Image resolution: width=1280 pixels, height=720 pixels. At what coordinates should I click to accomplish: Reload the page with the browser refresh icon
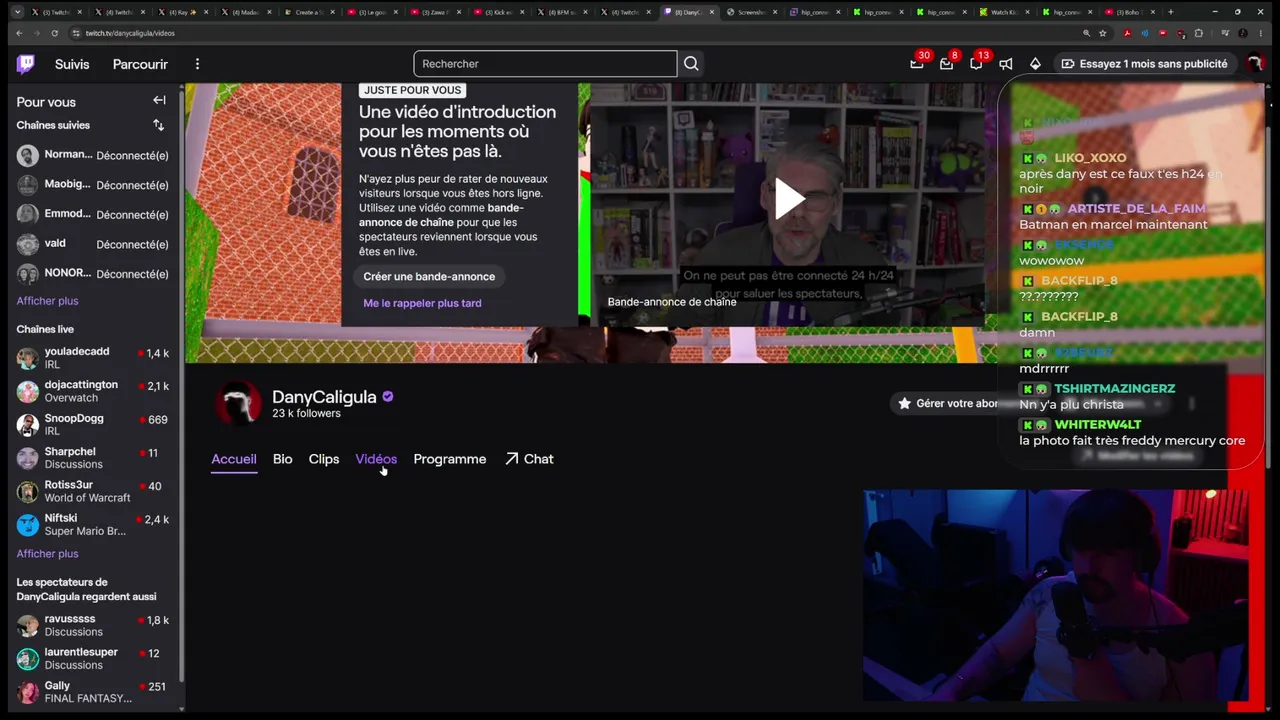[x=55, y=33]
